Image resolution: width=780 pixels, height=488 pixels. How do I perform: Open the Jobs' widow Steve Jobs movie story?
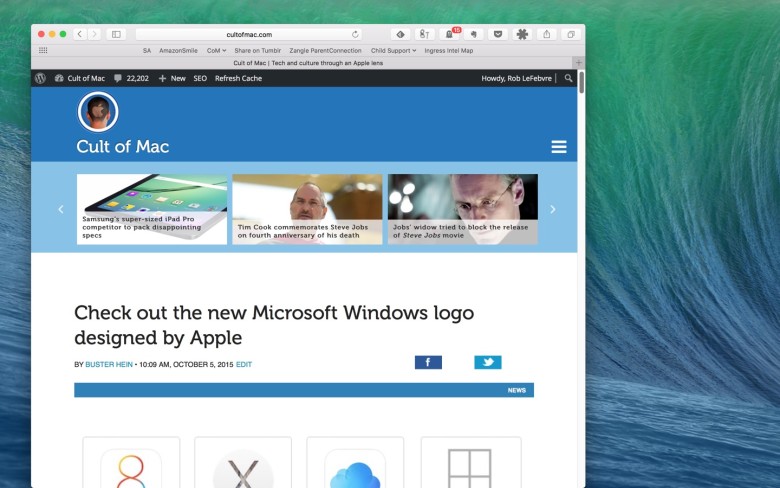click(463, 209)
